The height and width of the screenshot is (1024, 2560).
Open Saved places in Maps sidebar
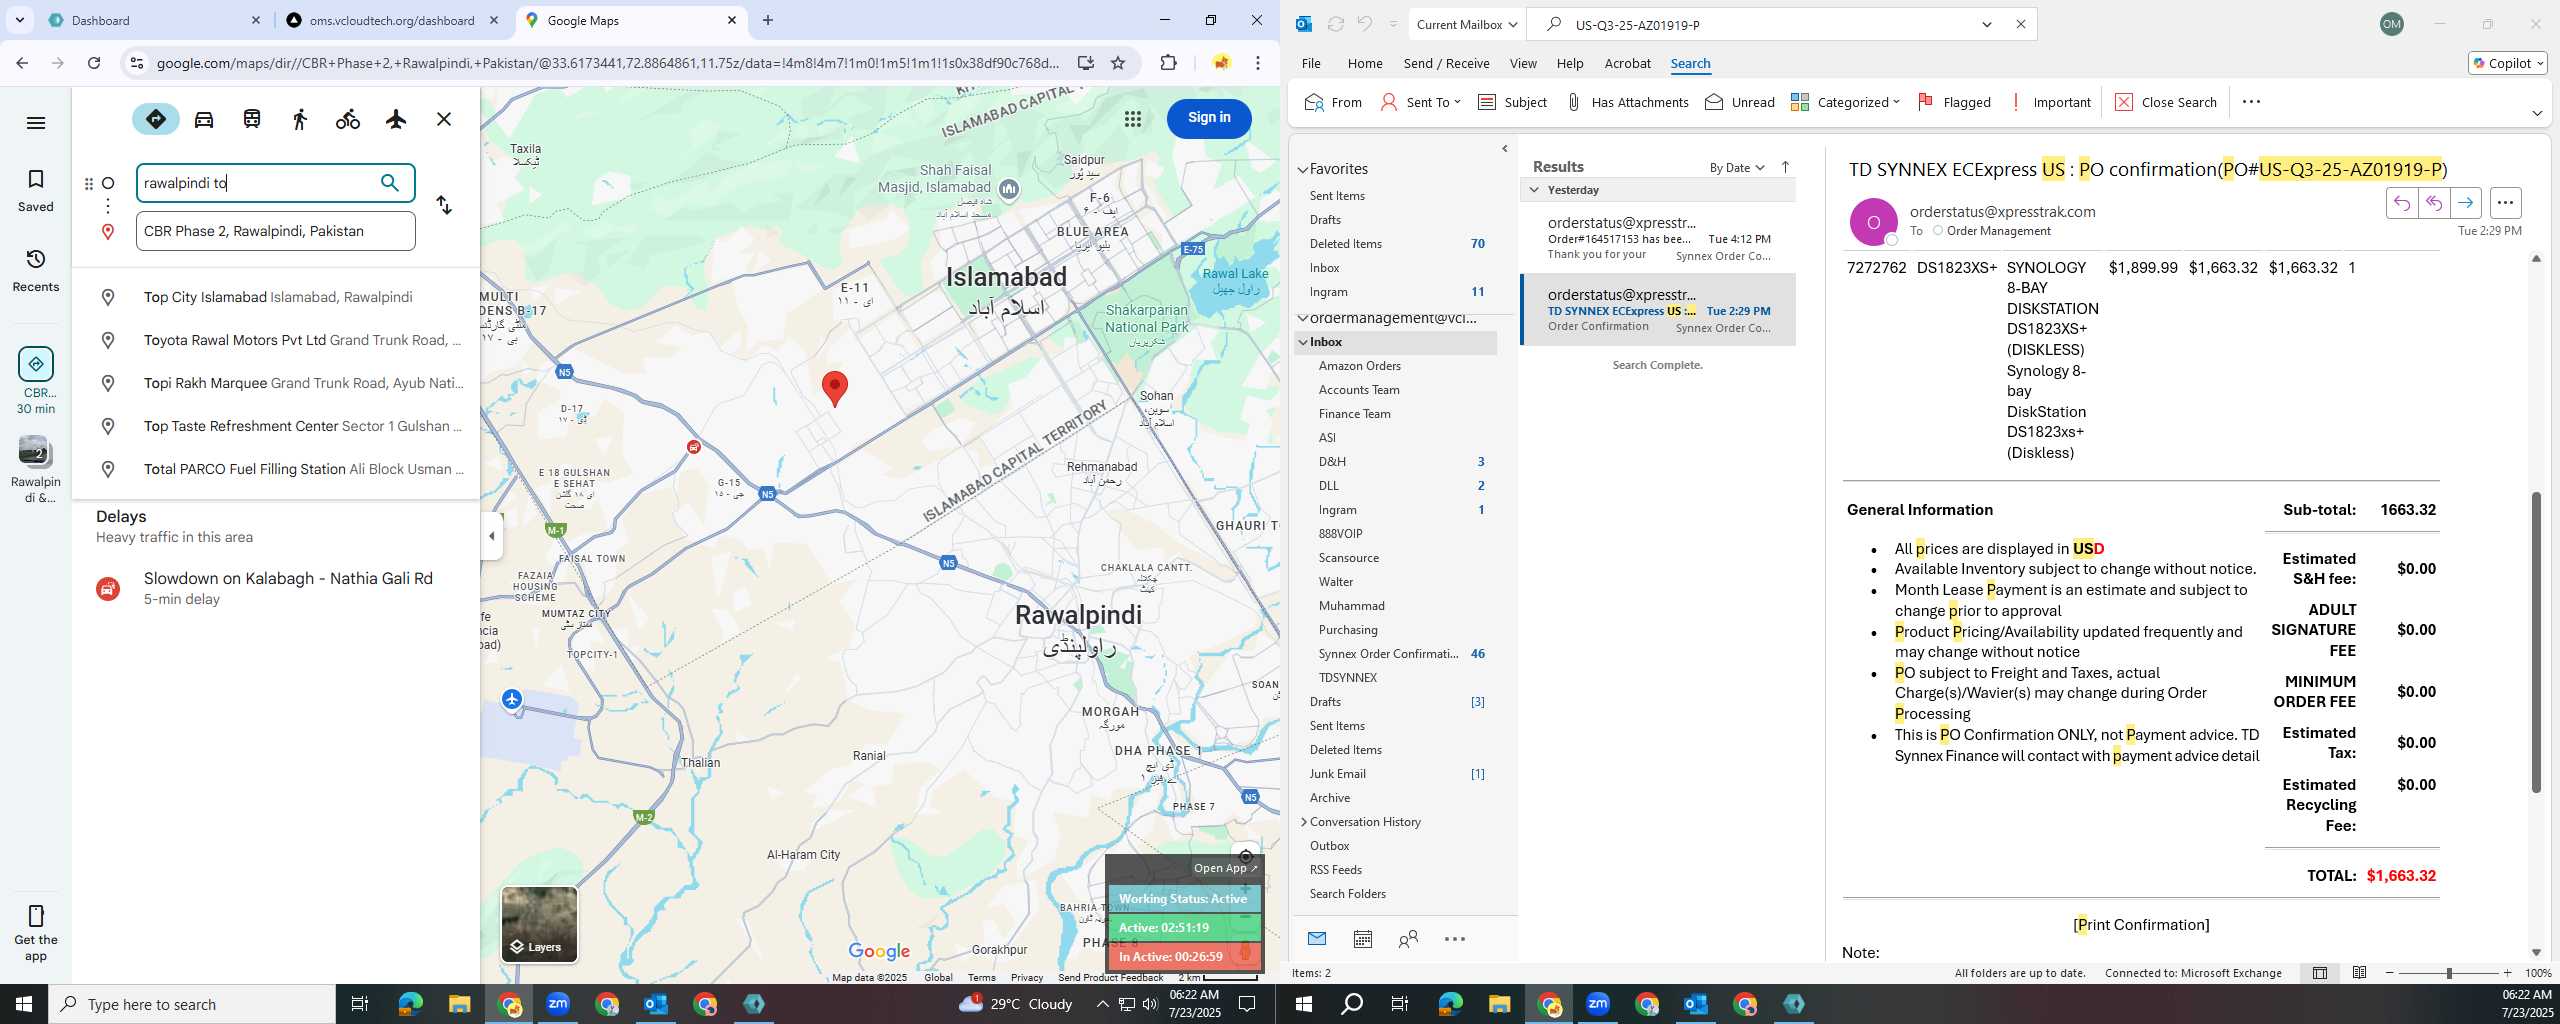click(36, 190)
